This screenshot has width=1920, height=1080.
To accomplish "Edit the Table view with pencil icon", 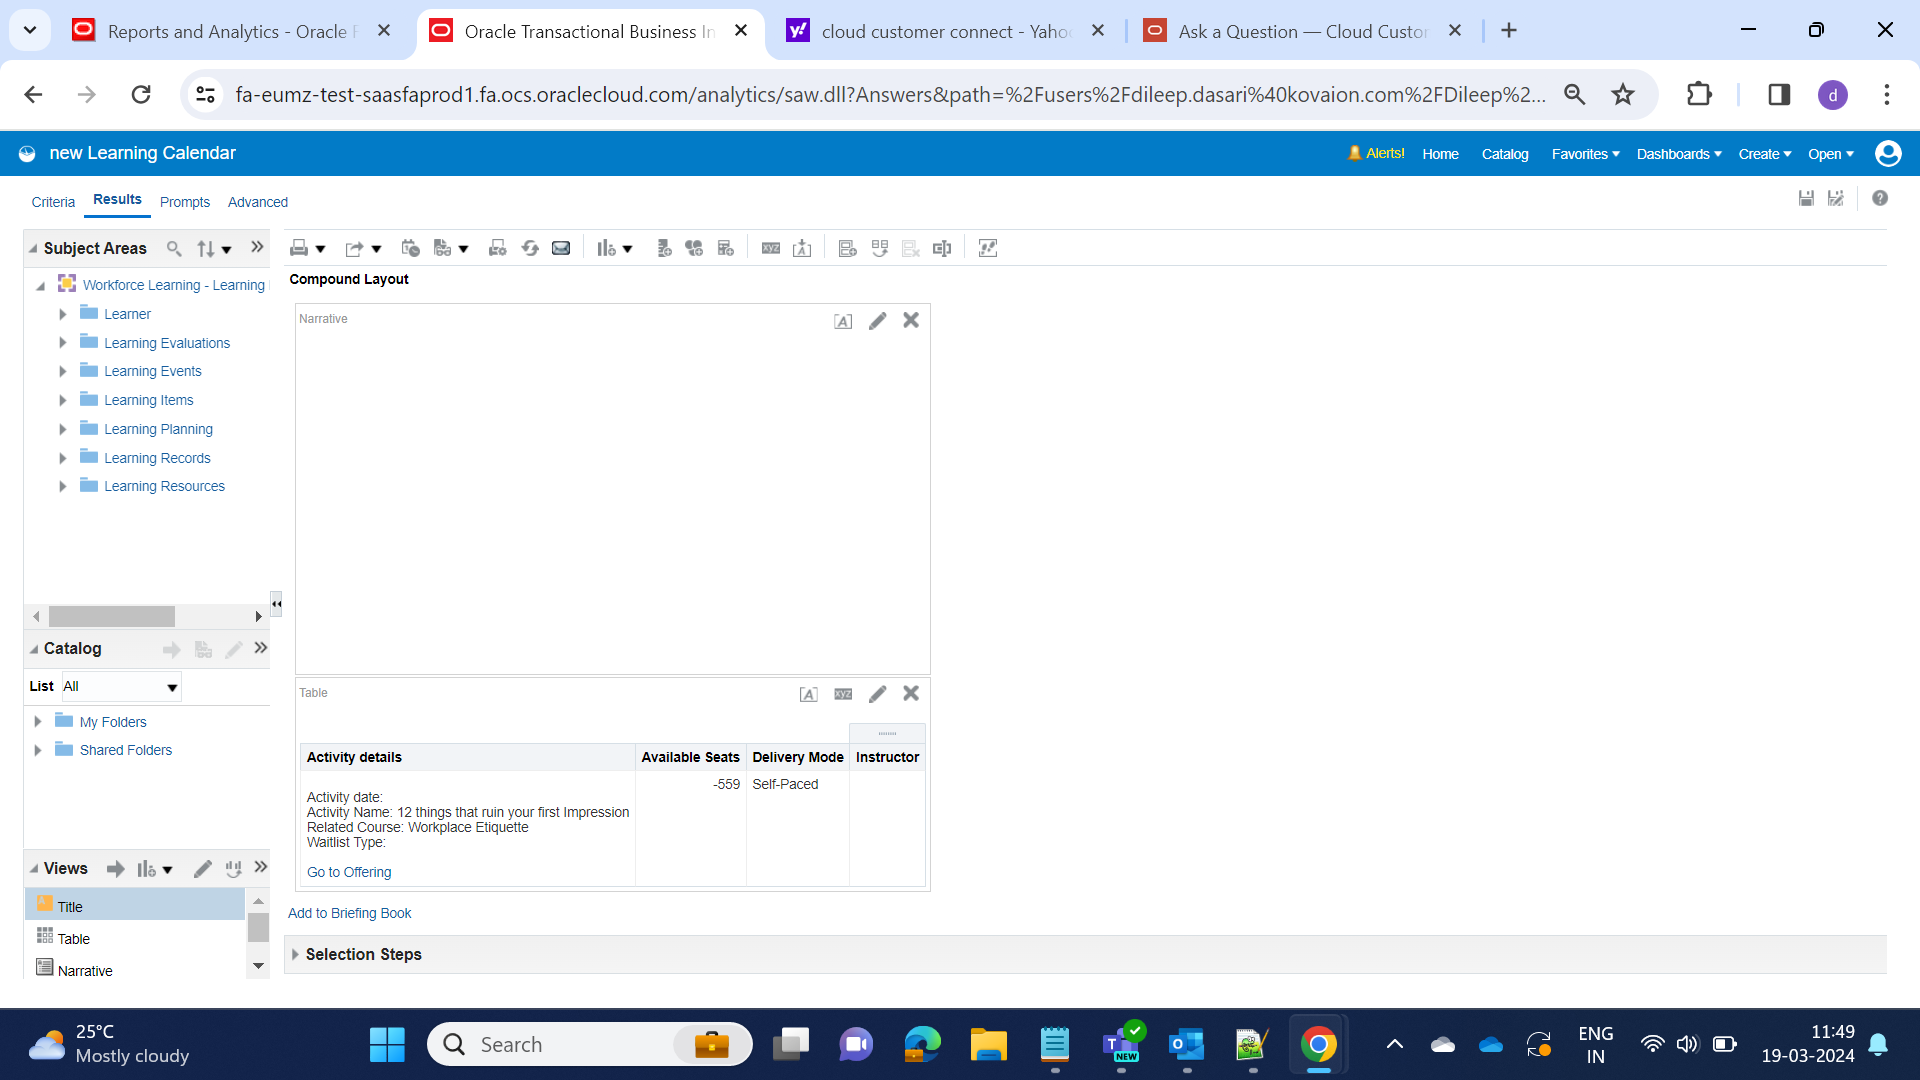I will (x=877, y=694).
